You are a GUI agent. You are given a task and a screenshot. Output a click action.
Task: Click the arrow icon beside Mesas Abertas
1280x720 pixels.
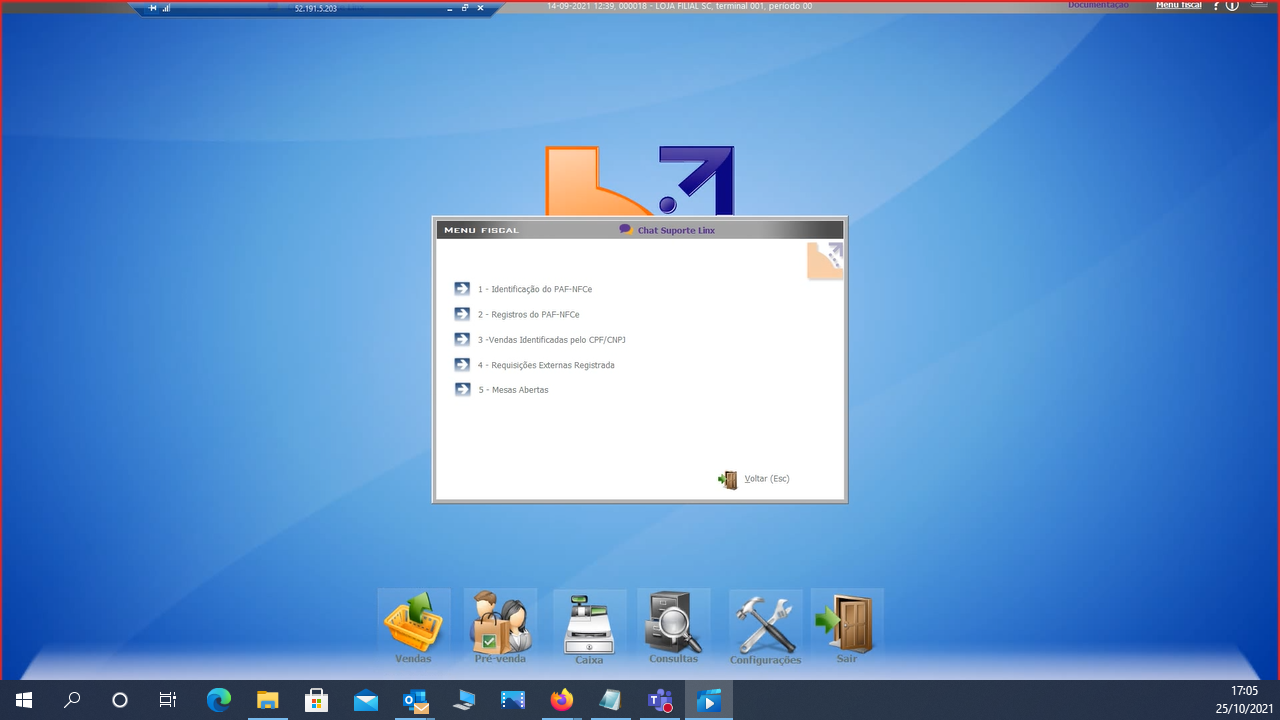[462, 390]
